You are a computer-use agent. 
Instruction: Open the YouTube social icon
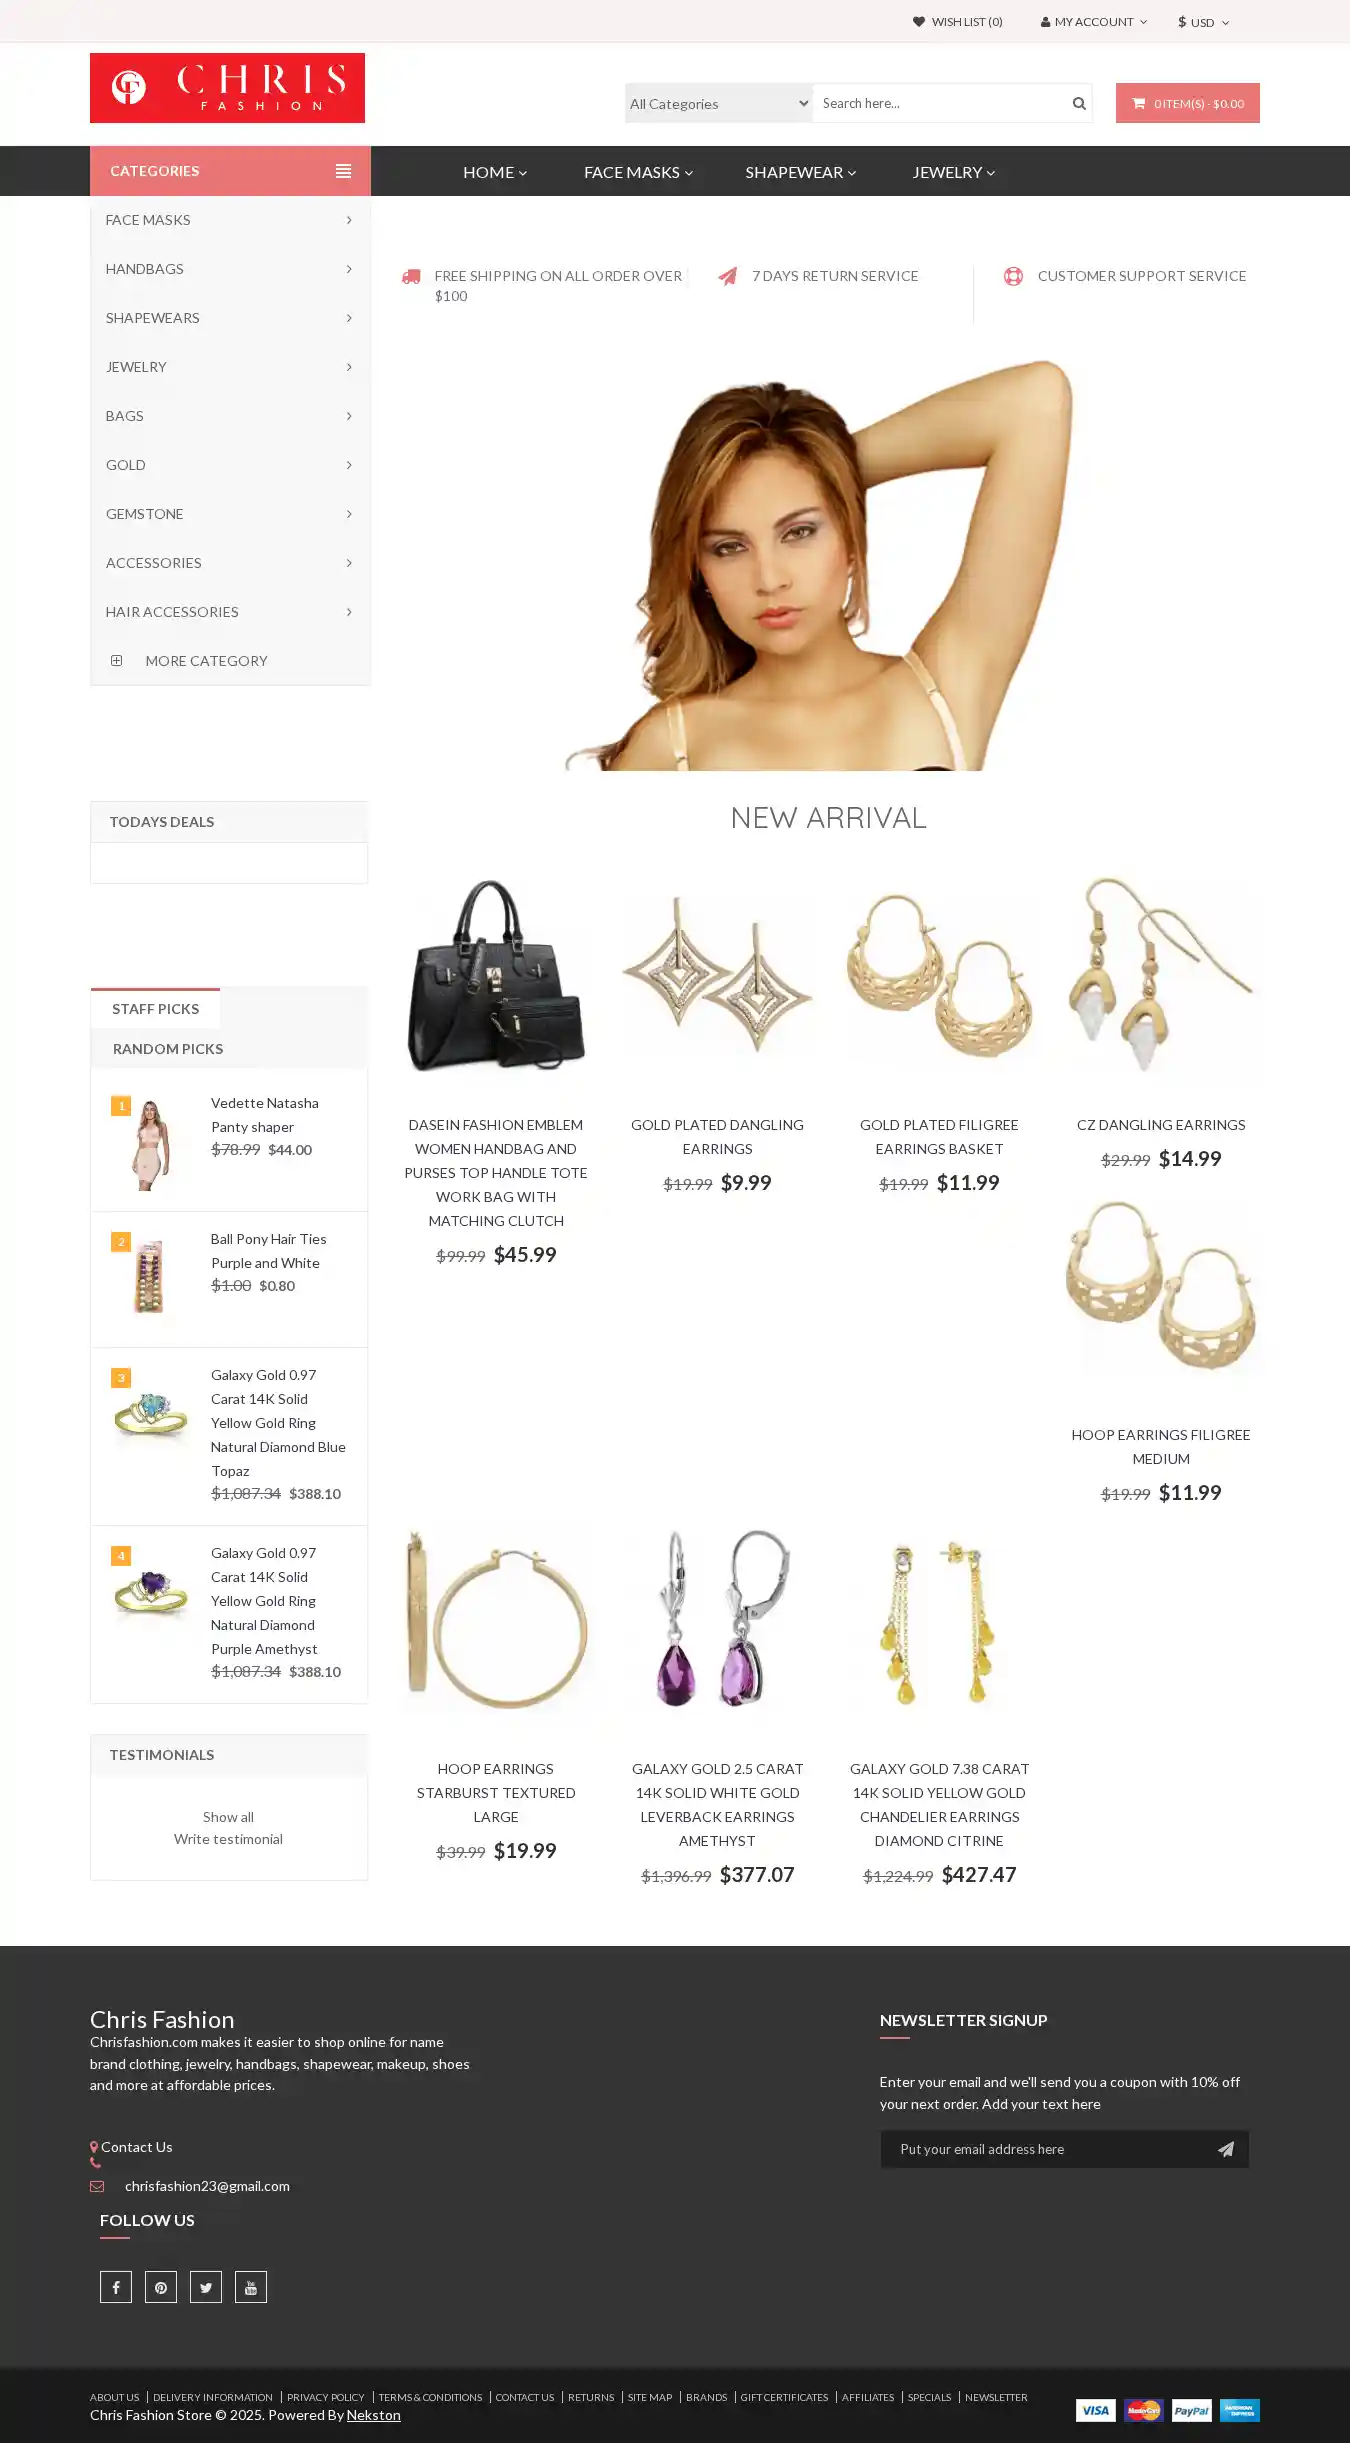(x=251, y=2286)
